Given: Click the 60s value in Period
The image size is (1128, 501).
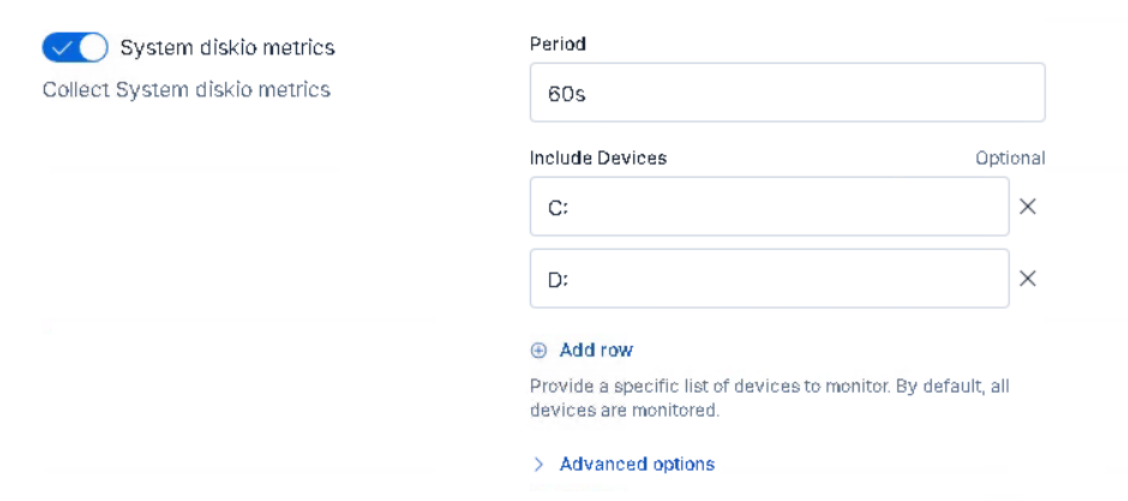Looking at the screenshot, I should (x=565, y=94).
